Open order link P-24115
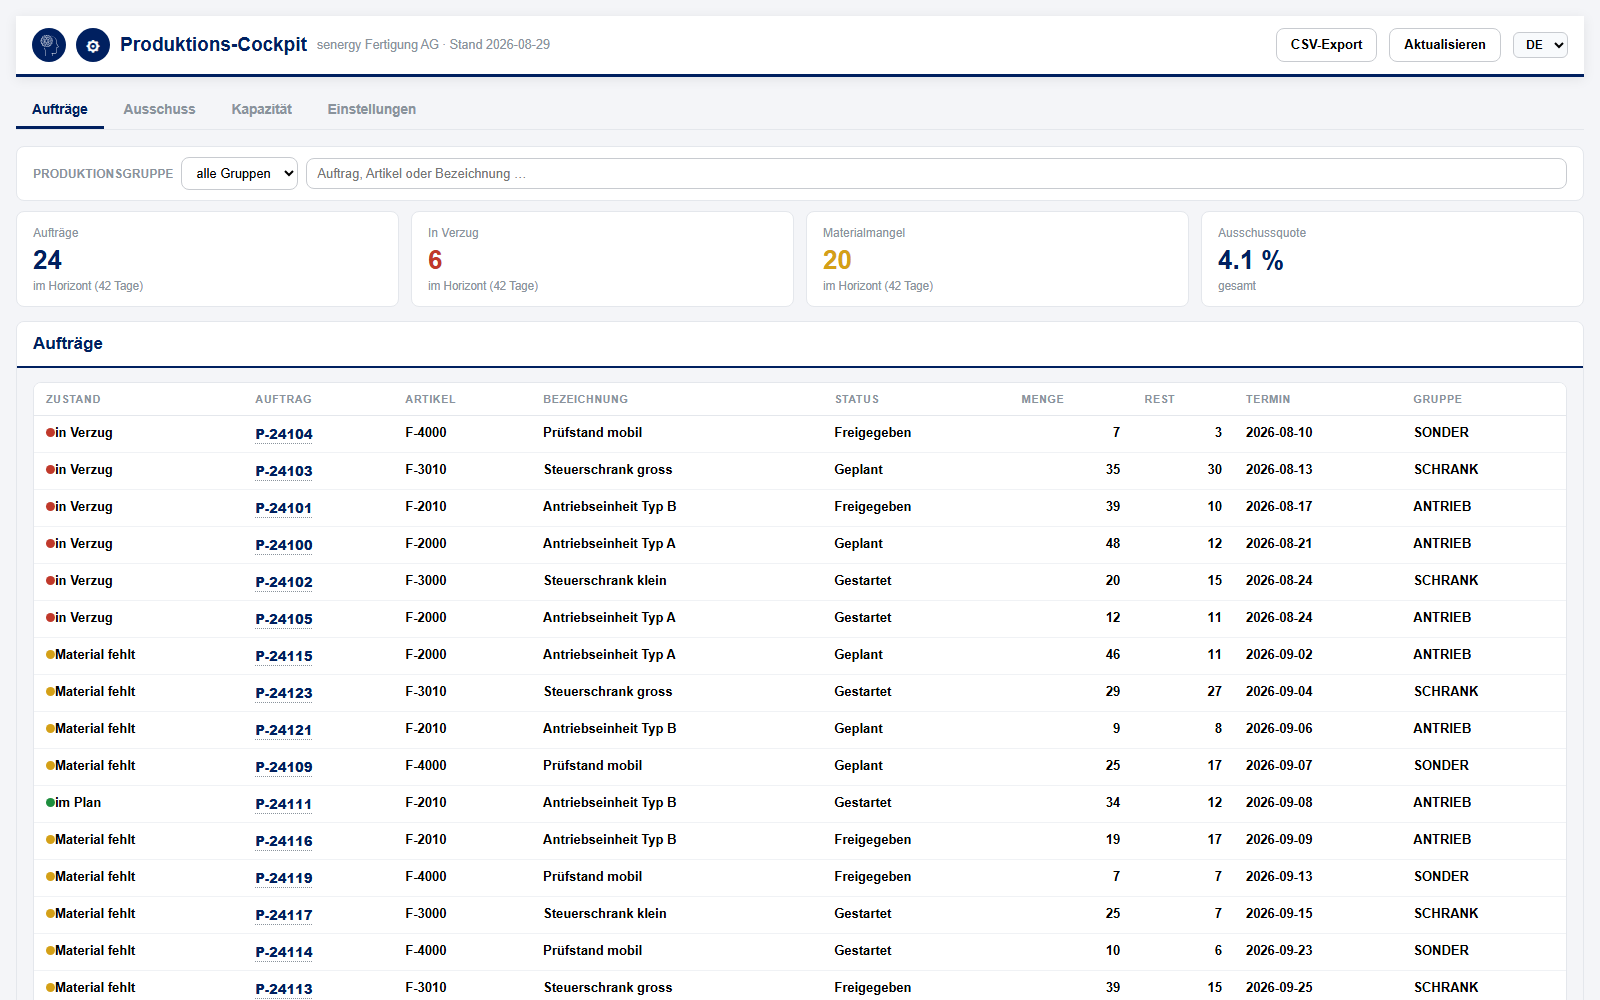Screen dimensions: 1600x1000 [x=284, y=656]
